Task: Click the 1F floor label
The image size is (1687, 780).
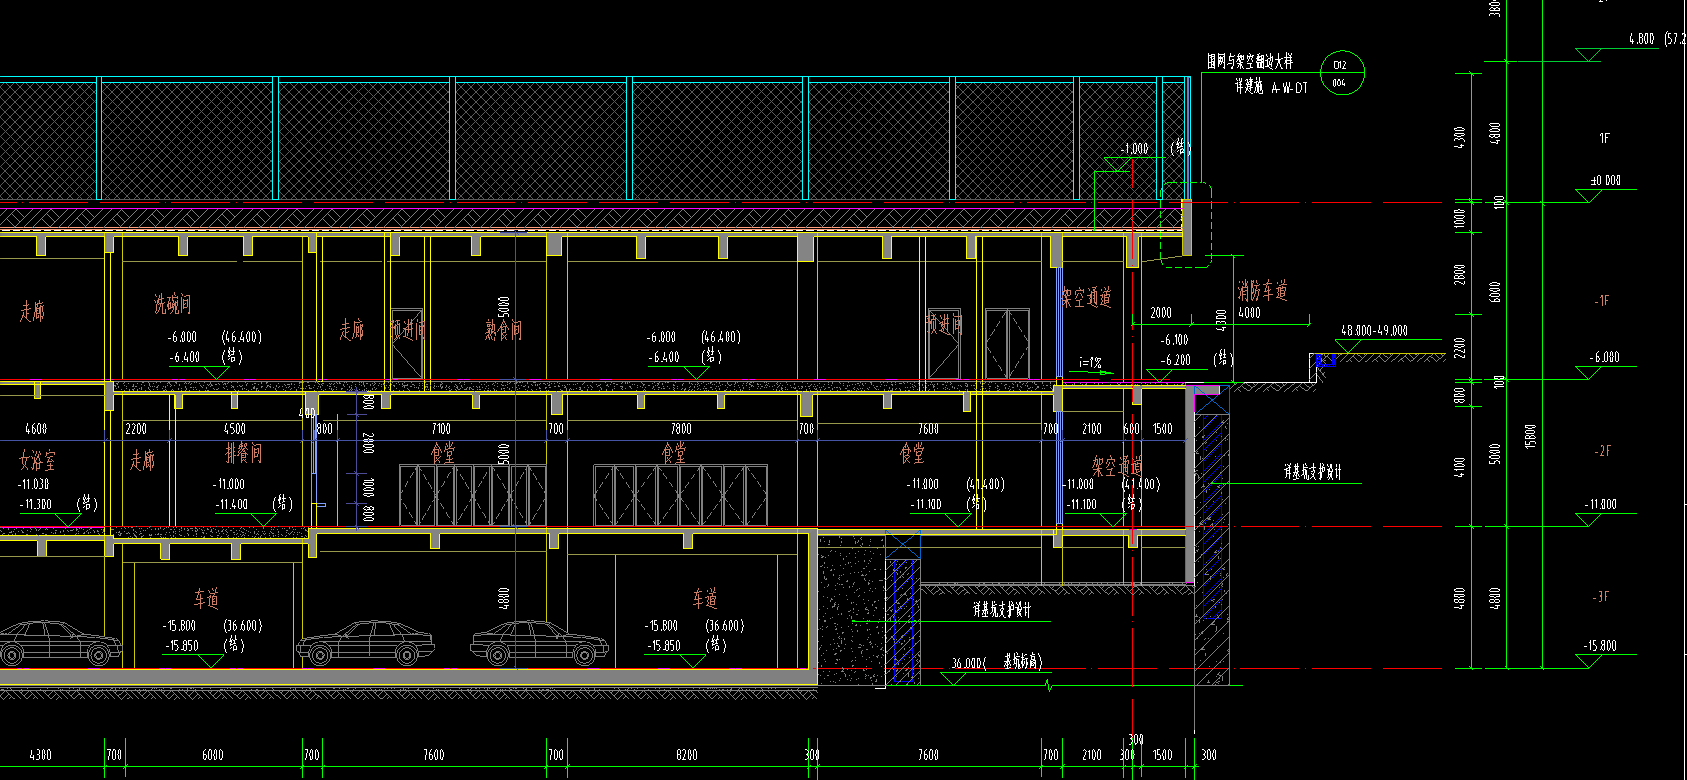Action: (x=1604, y=138)
